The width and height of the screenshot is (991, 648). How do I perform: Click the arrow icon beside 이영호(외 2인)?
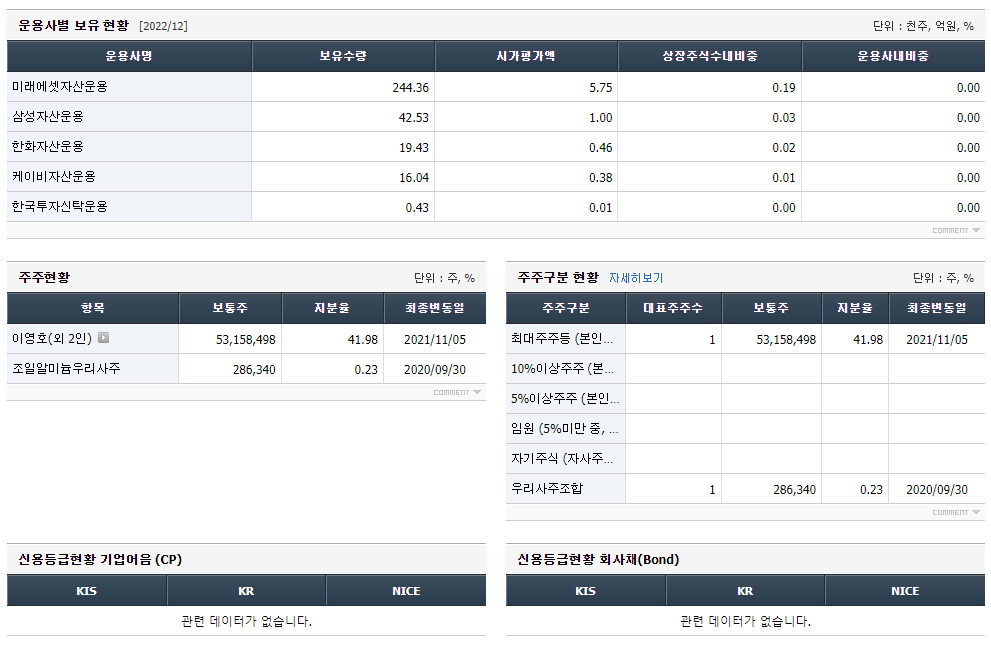(x=104, y=338)
